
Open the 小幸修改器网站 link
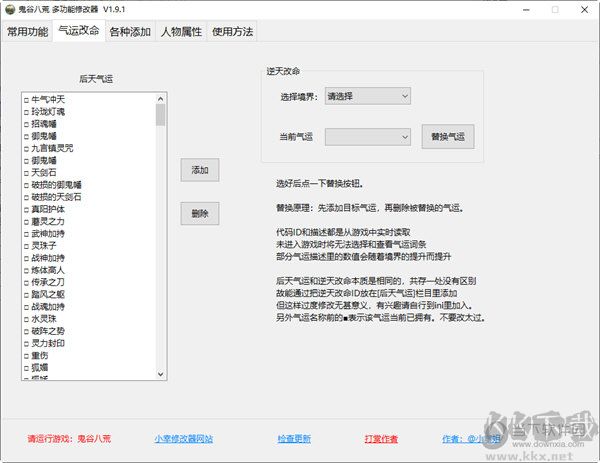click(183, 438)
